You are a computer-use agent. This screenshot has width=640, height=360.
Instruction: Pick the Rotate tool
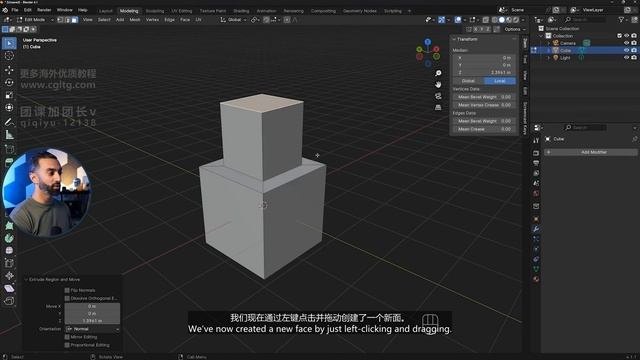9,82
